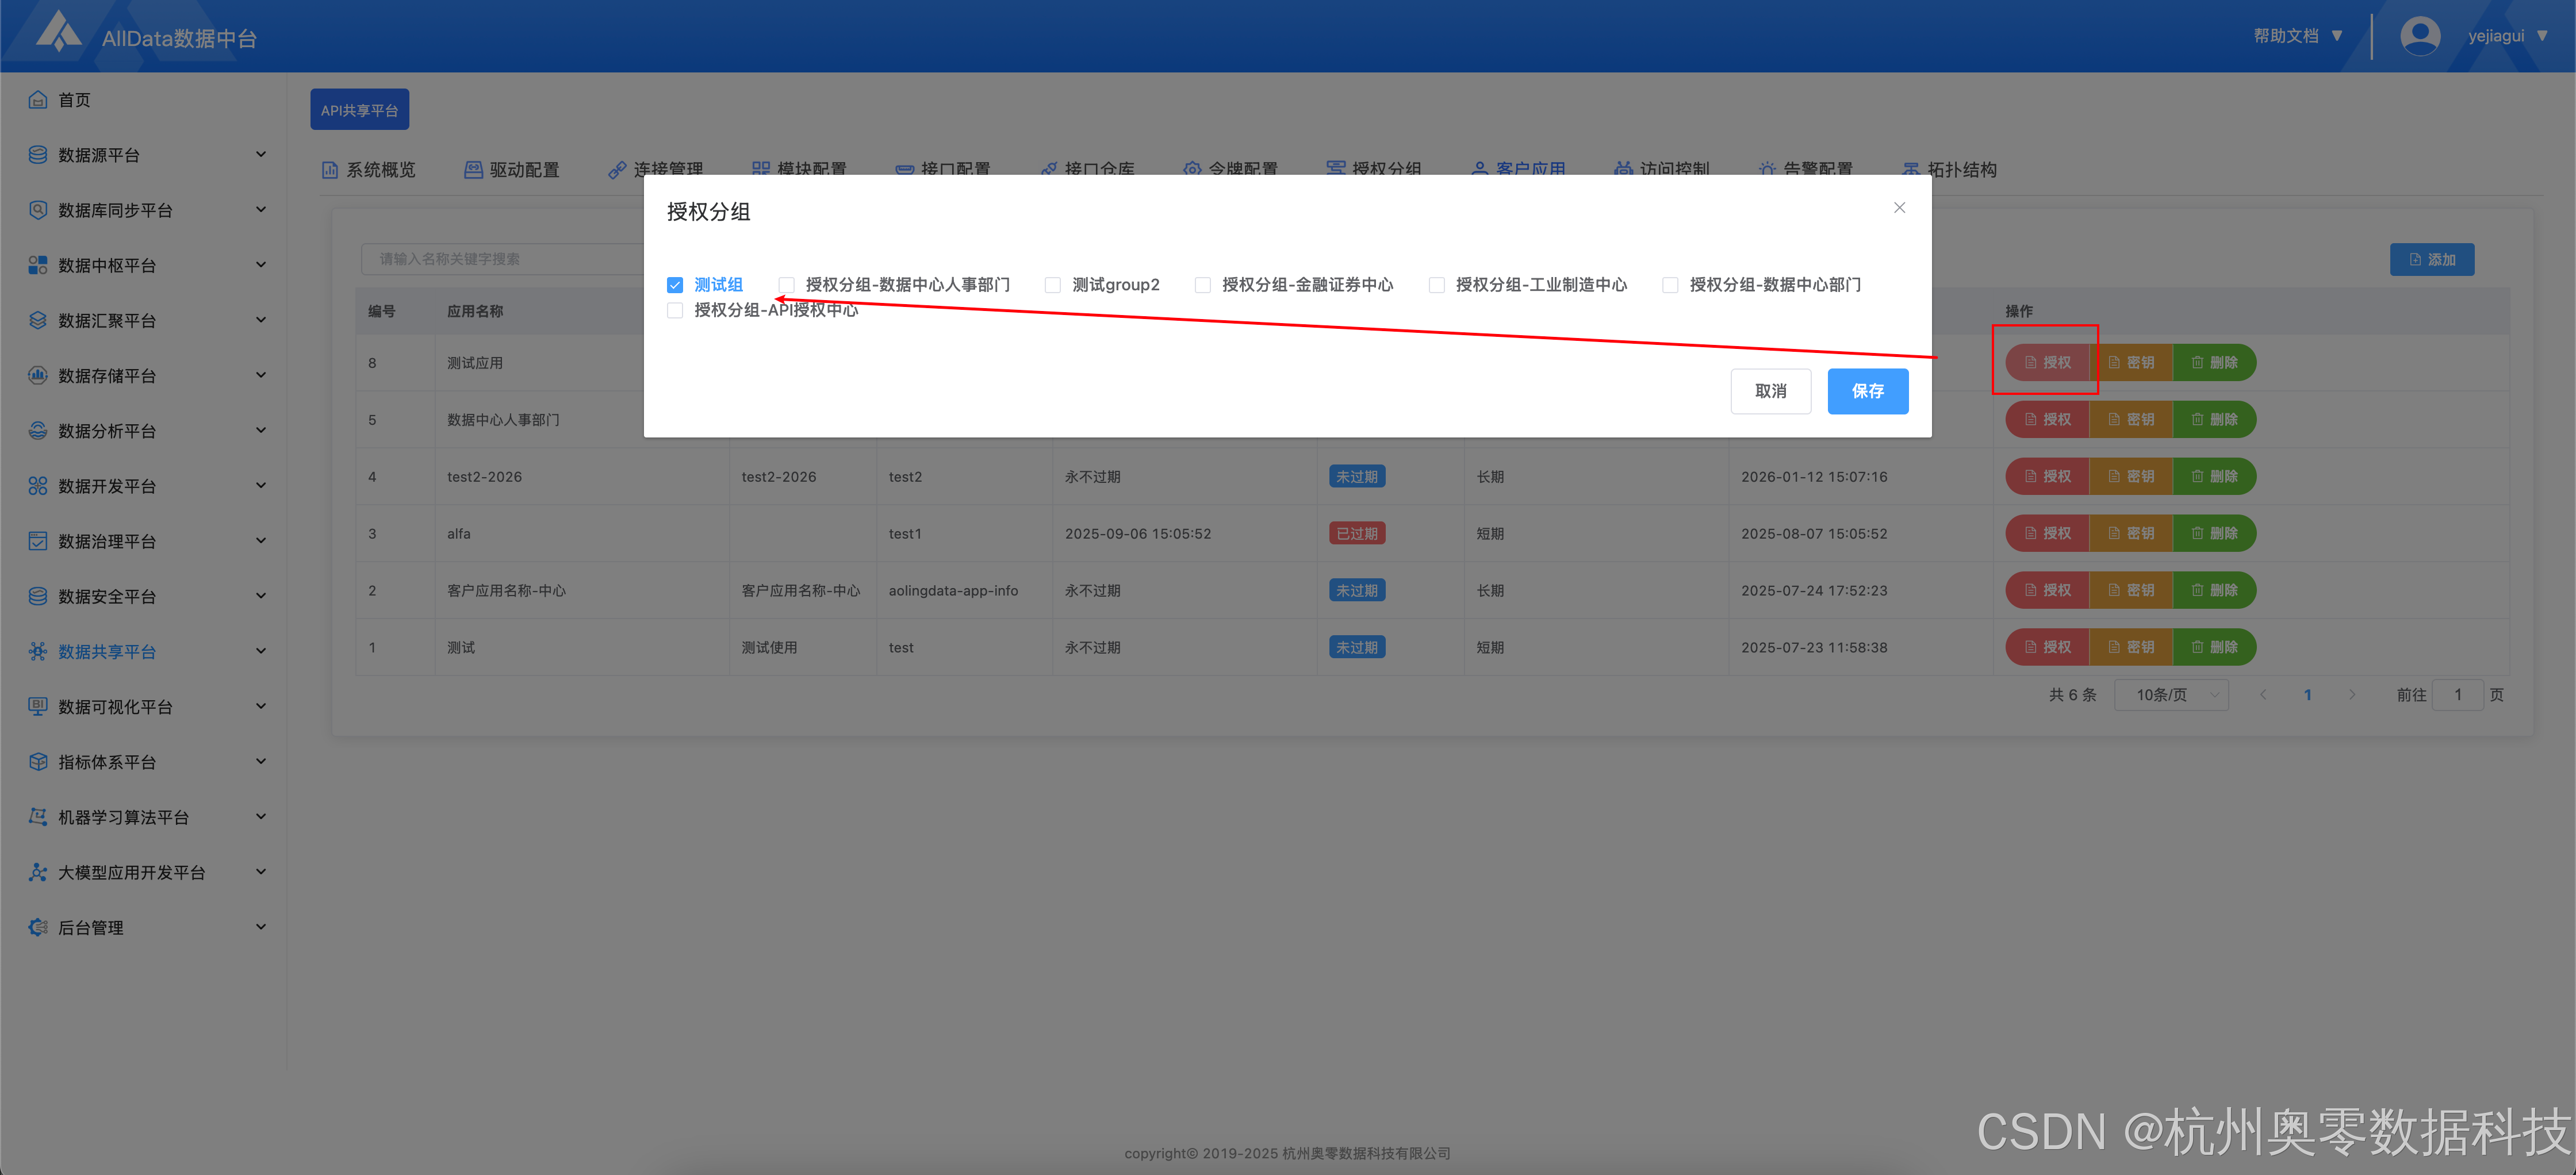Uncheck the 测试组 checkbox
2576x1175 pixels.
coord(675,285)
